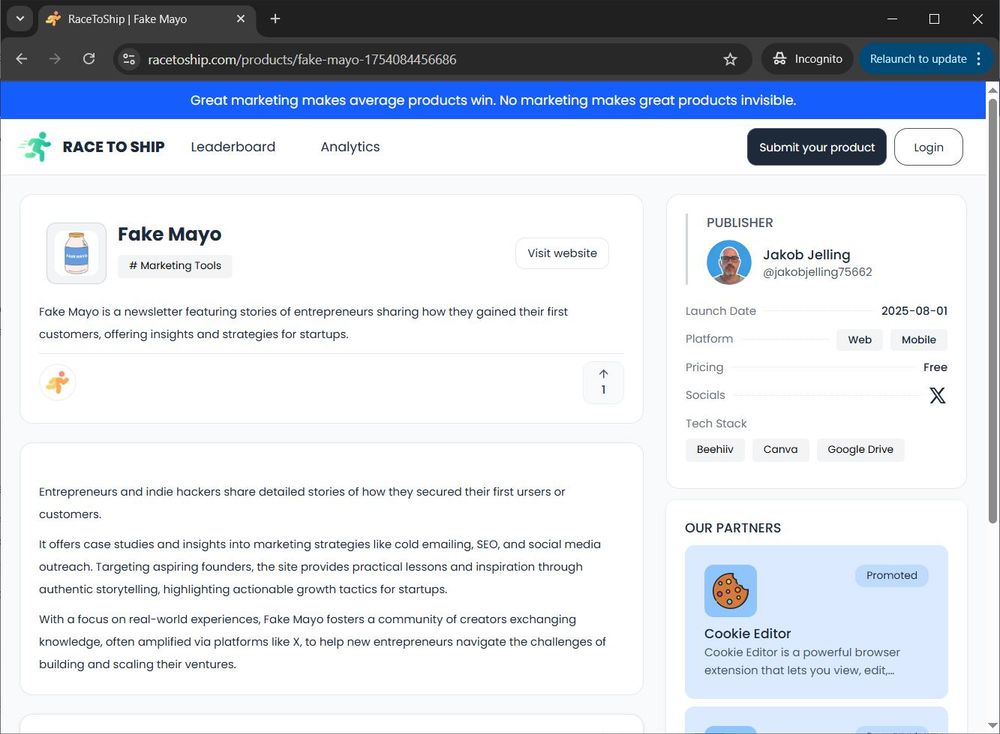This screenshot has height=734, width=1000.
Task: Maximize the Chrome window
Action: 934,19
